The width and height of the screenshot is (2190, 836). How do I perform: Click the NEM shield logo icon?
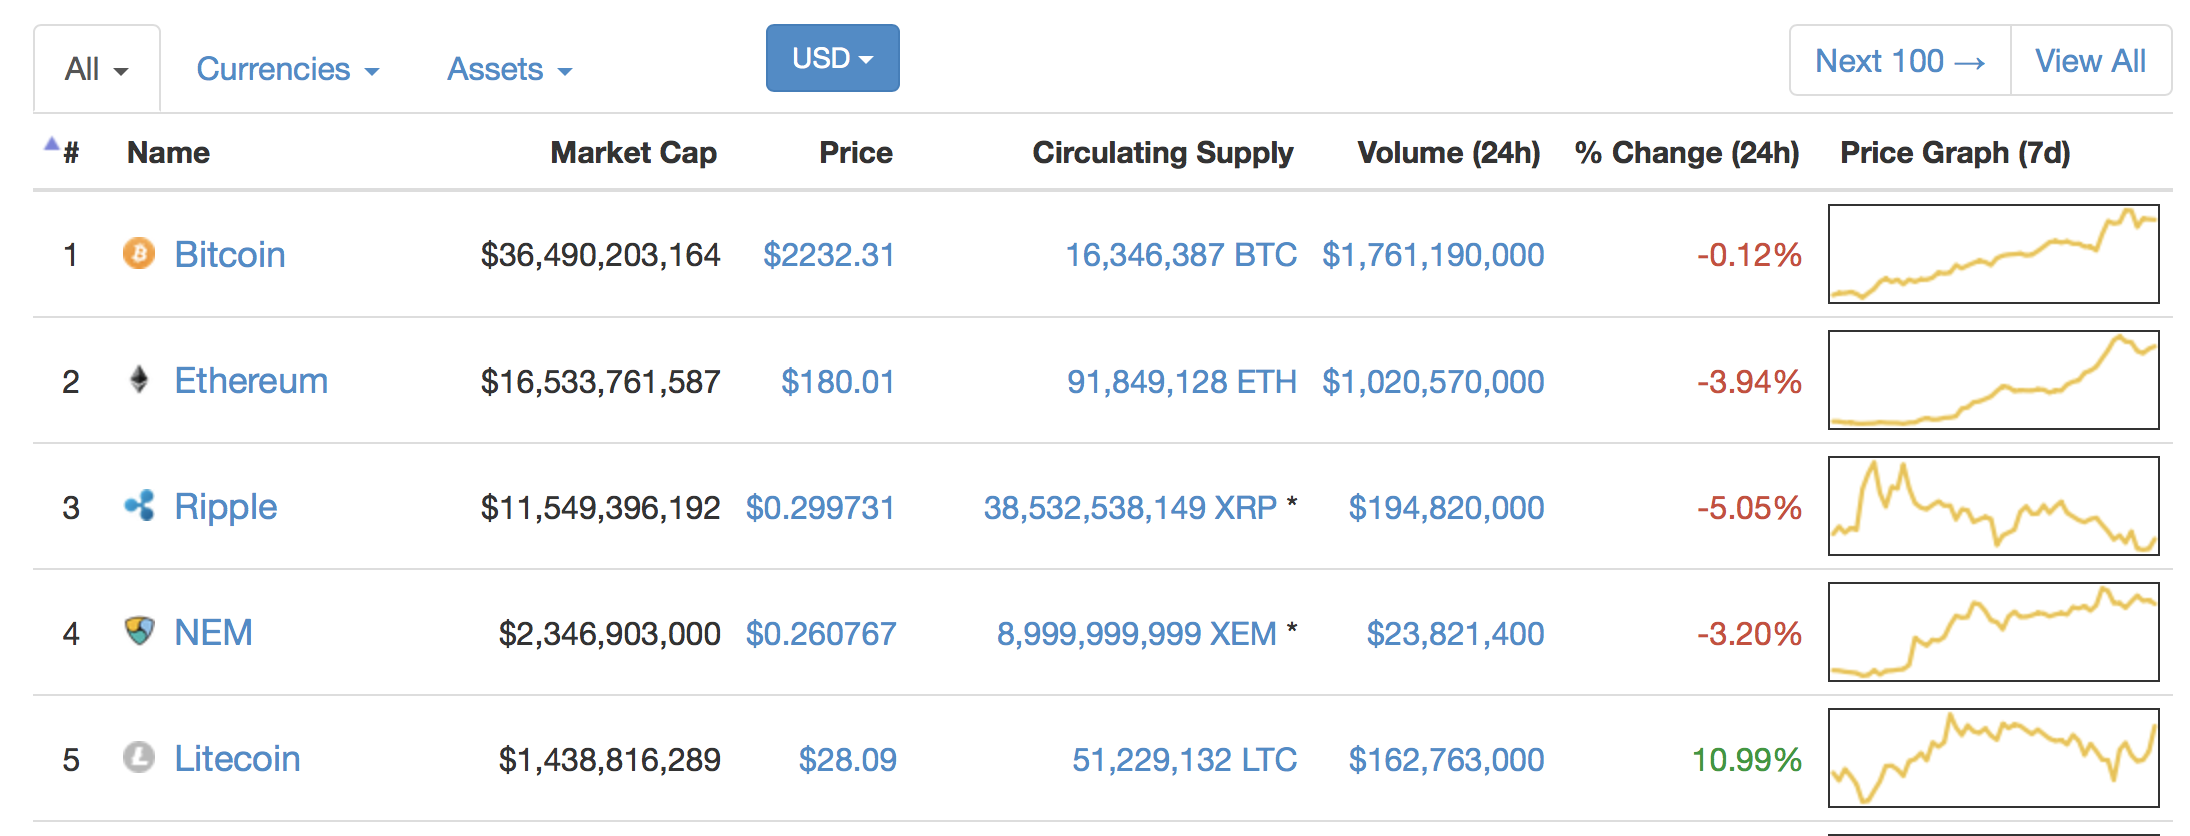tap(139, 631)
